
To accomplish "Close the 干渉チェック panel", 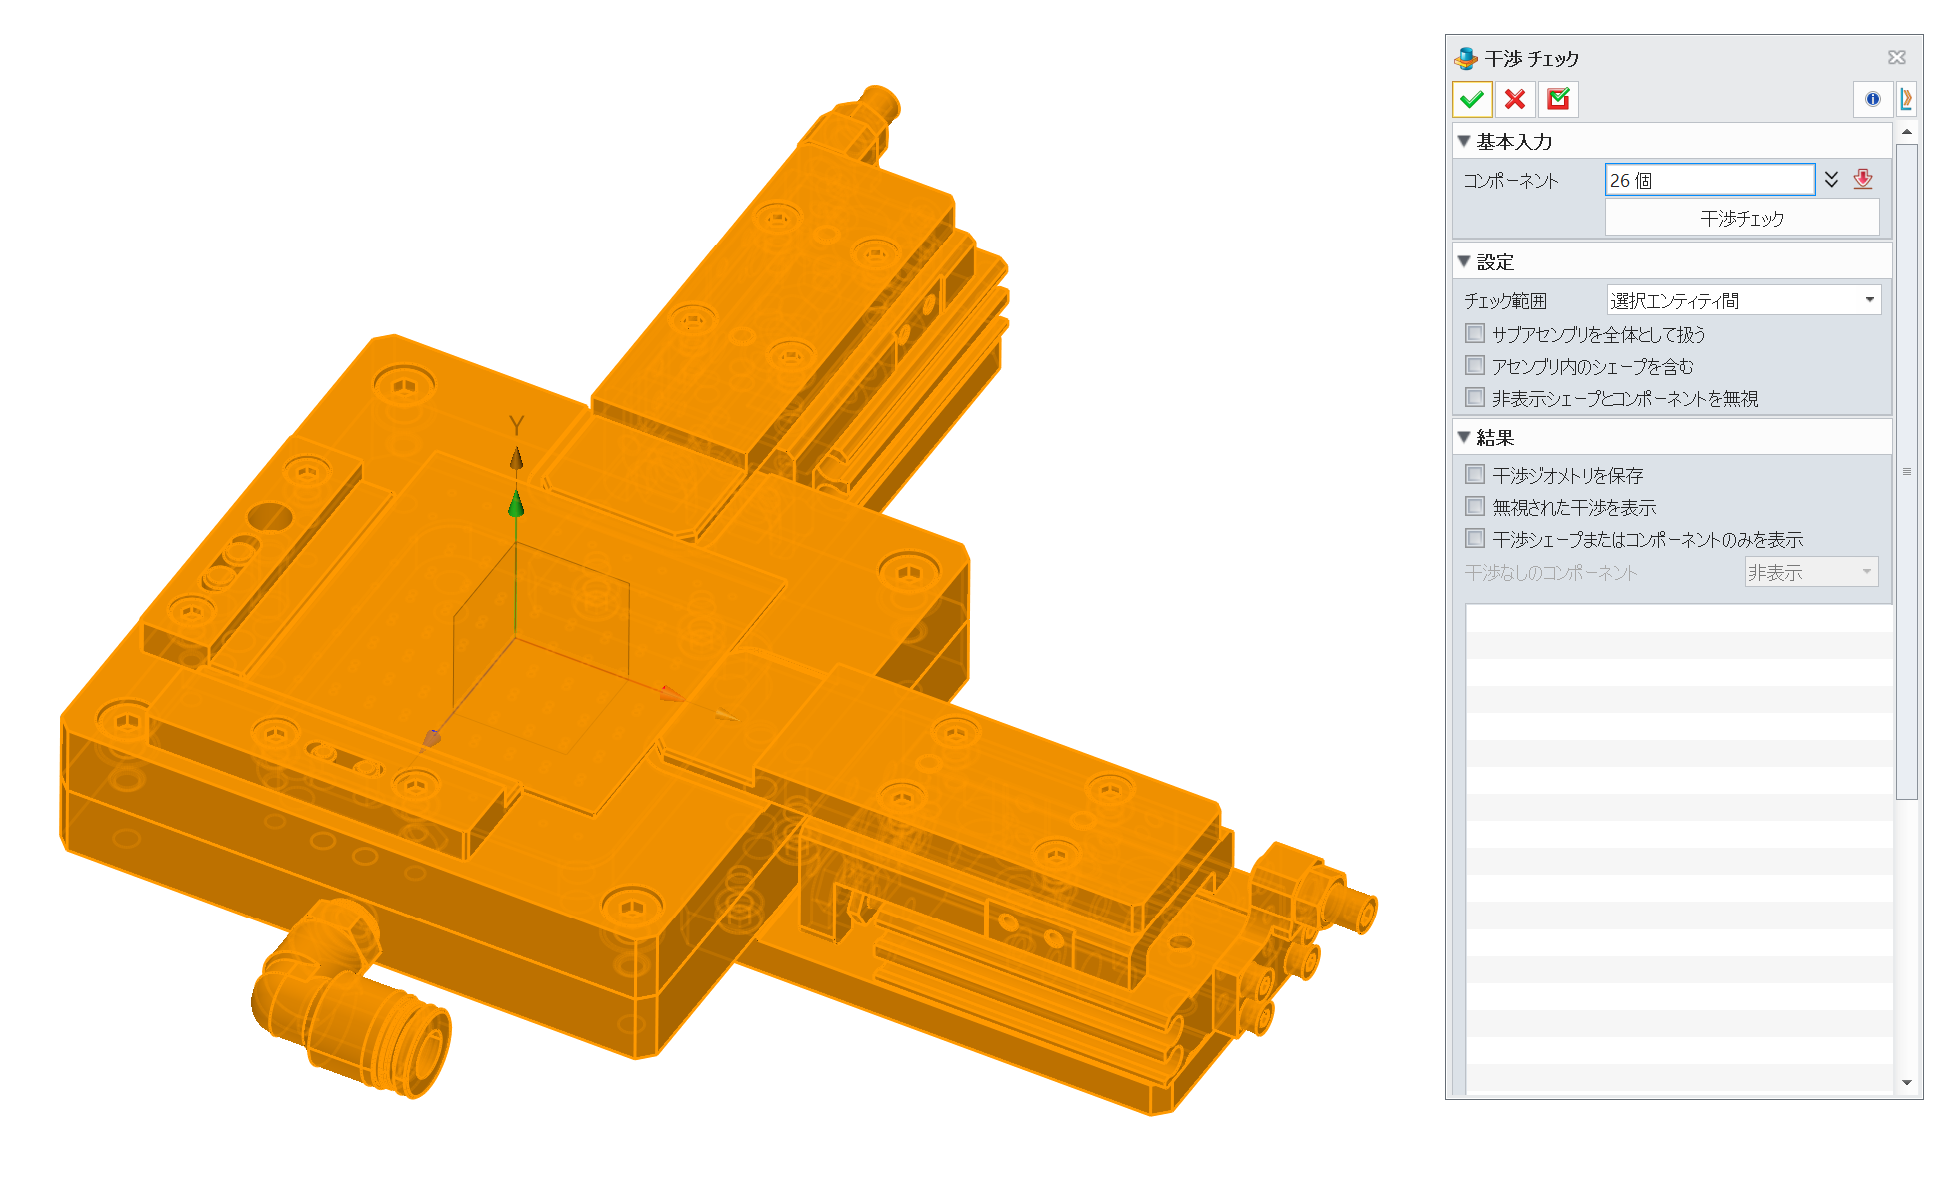I will coord(1896,58).
